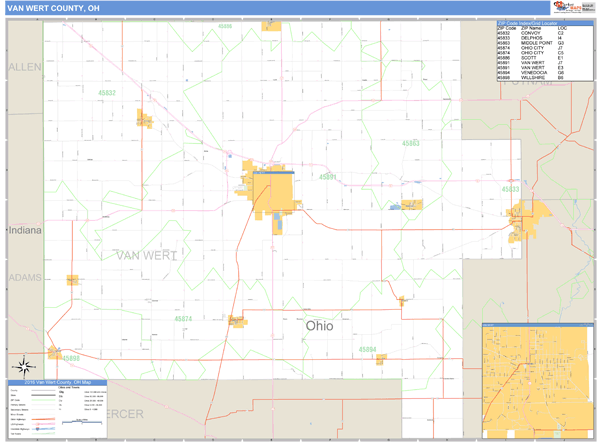Click the 45894 ZIP label on the map
Screen dimensions: 600x442
[367, 350]
